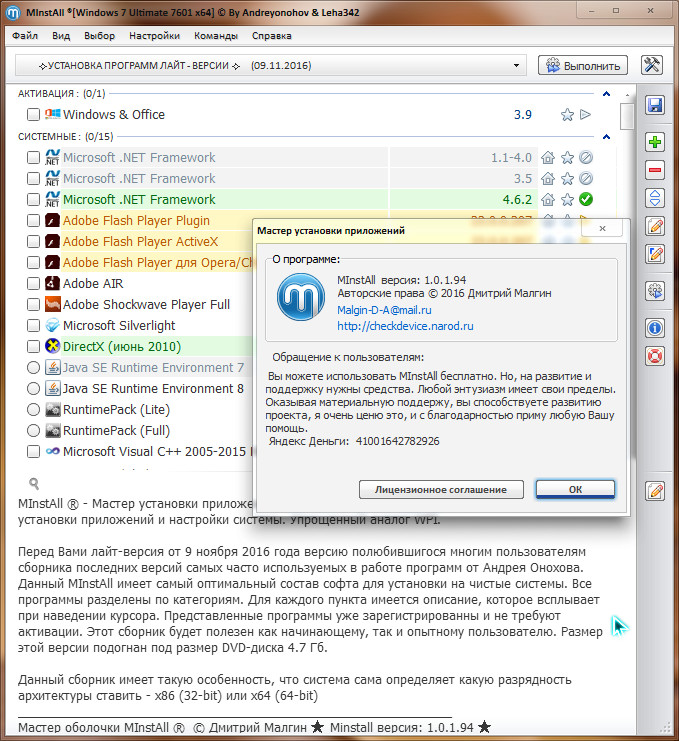Click the blue-page edit icon in sidebar
The image size is (679, 741).
click(x=655, y=254)
